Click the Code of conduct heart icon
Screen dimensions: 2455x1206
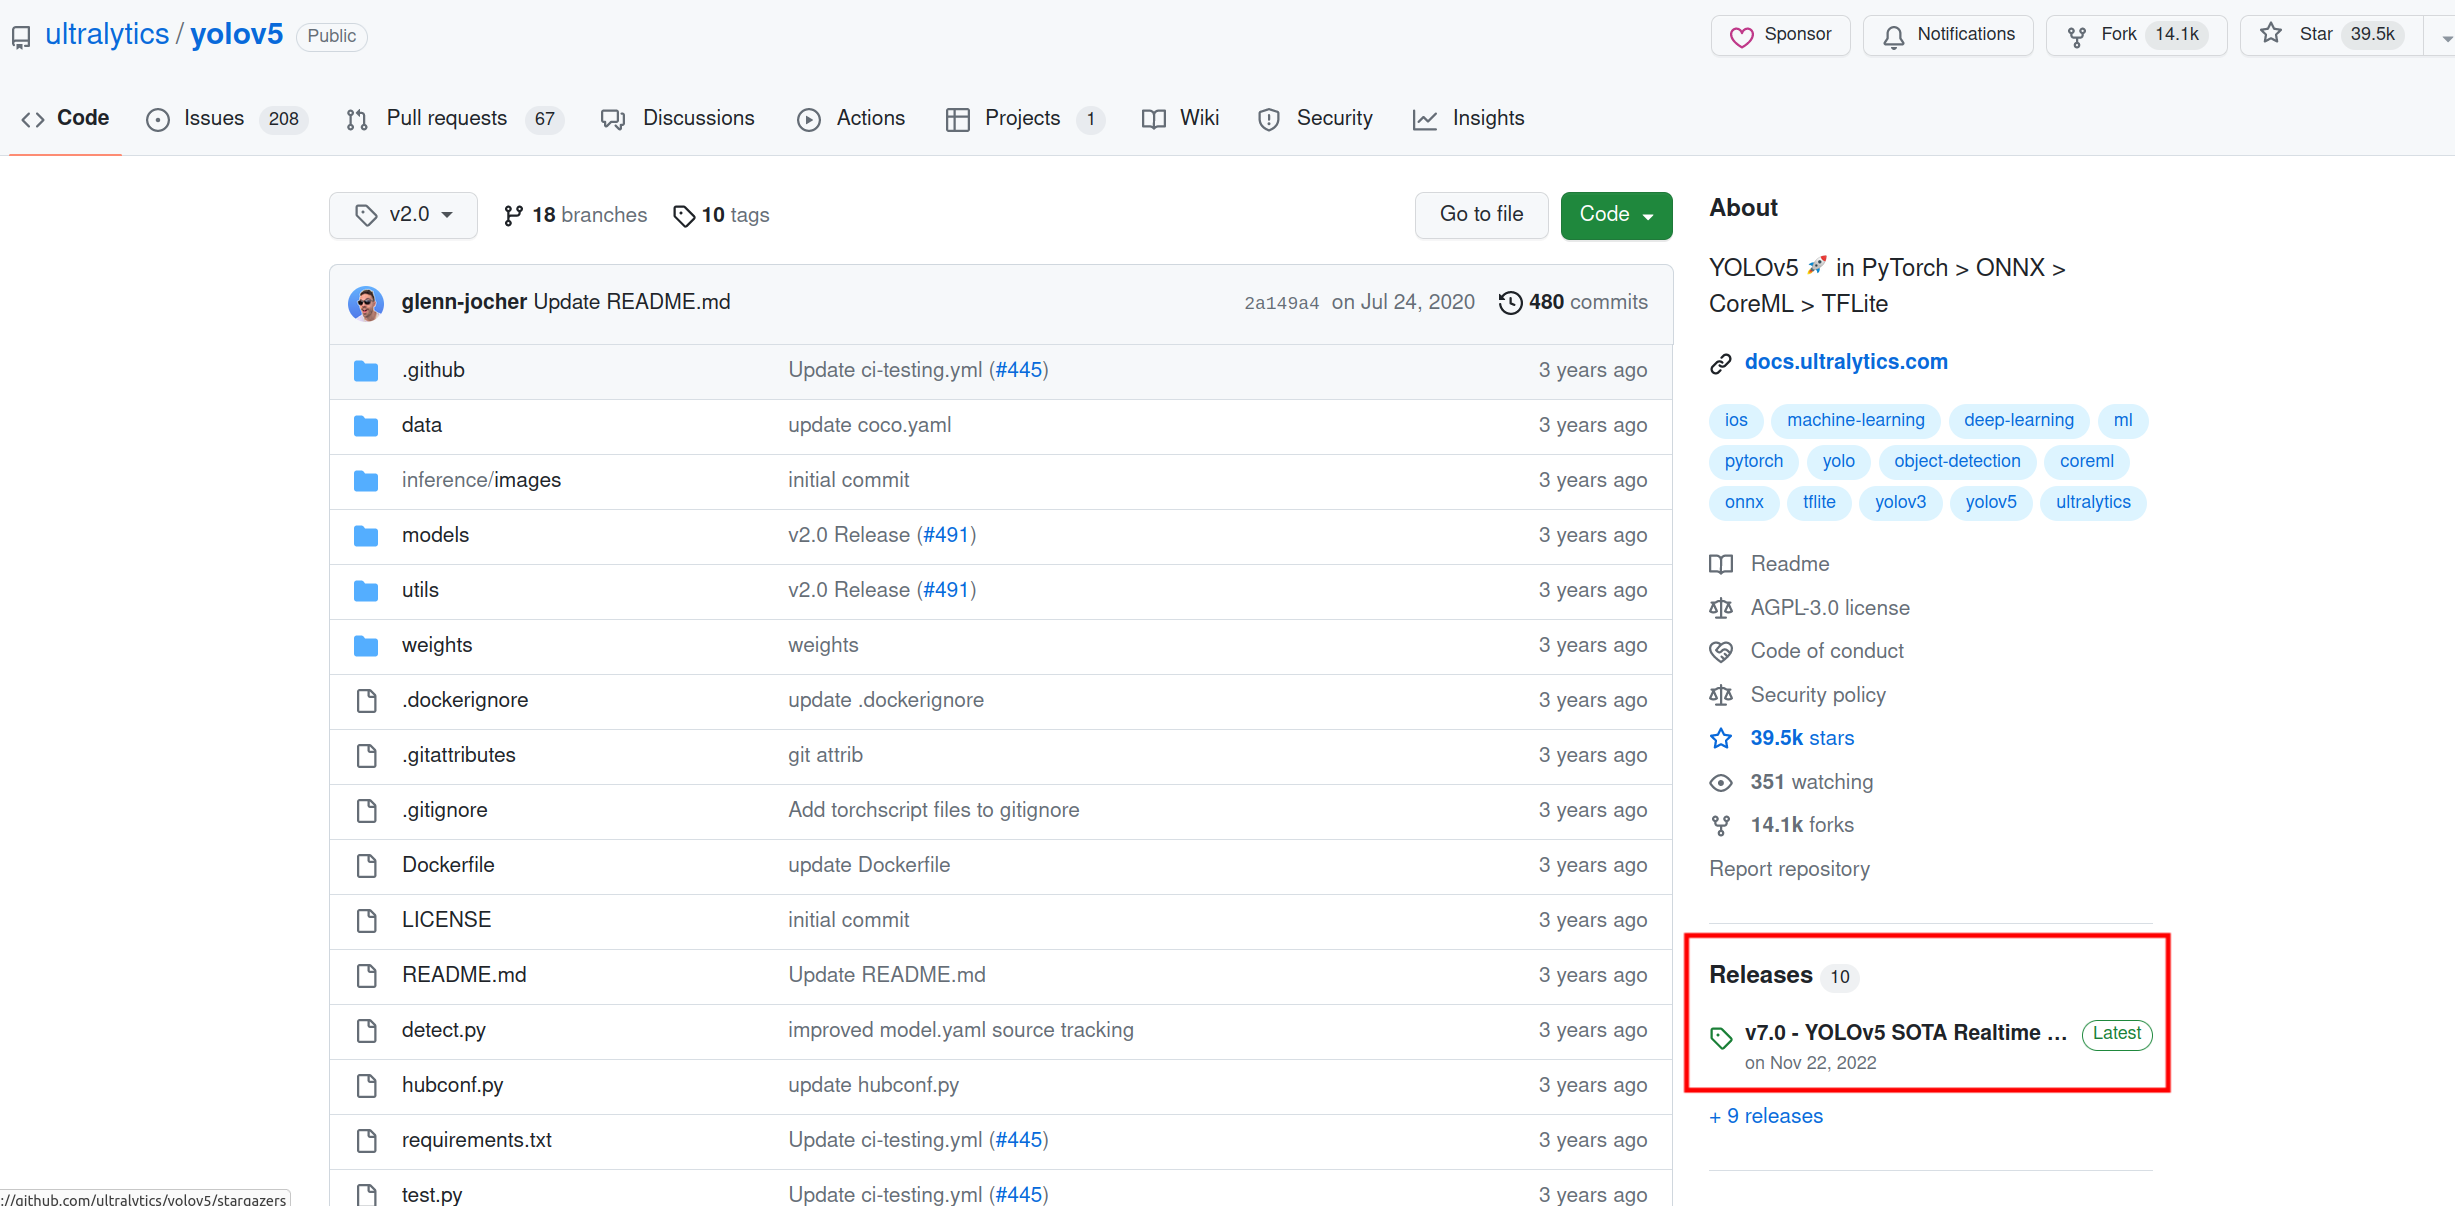point(1721,652)
